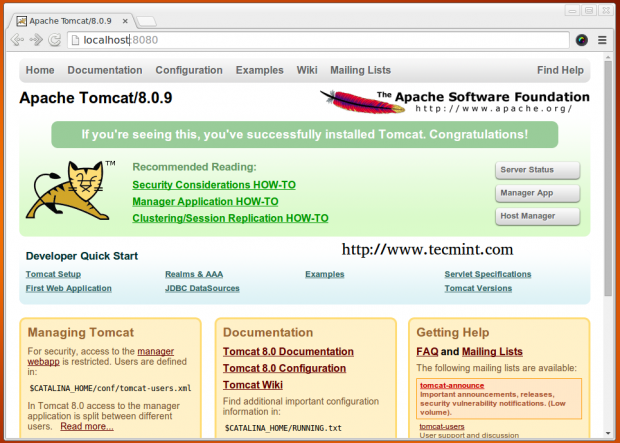The height and width of the screenshot is (443, 620).
Task: Click the Developer Quick Start heading
Action: point(82,256)
